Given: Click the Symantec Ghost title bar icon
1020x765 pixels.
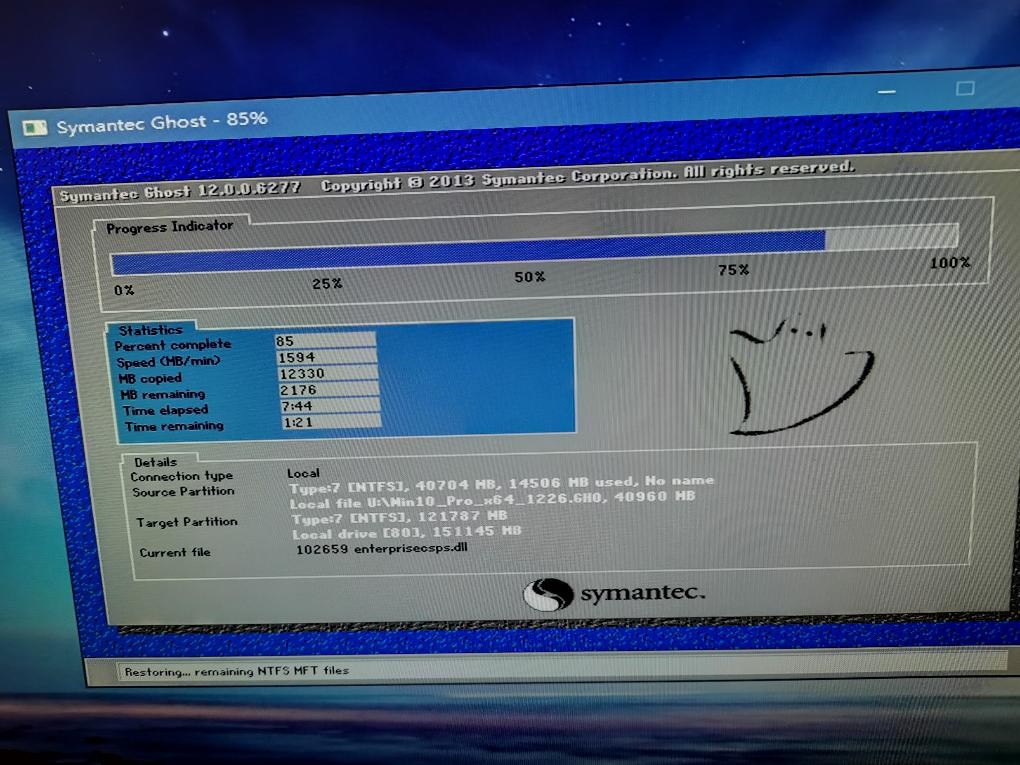Looking at the screenshot, I should coord(34,128).
